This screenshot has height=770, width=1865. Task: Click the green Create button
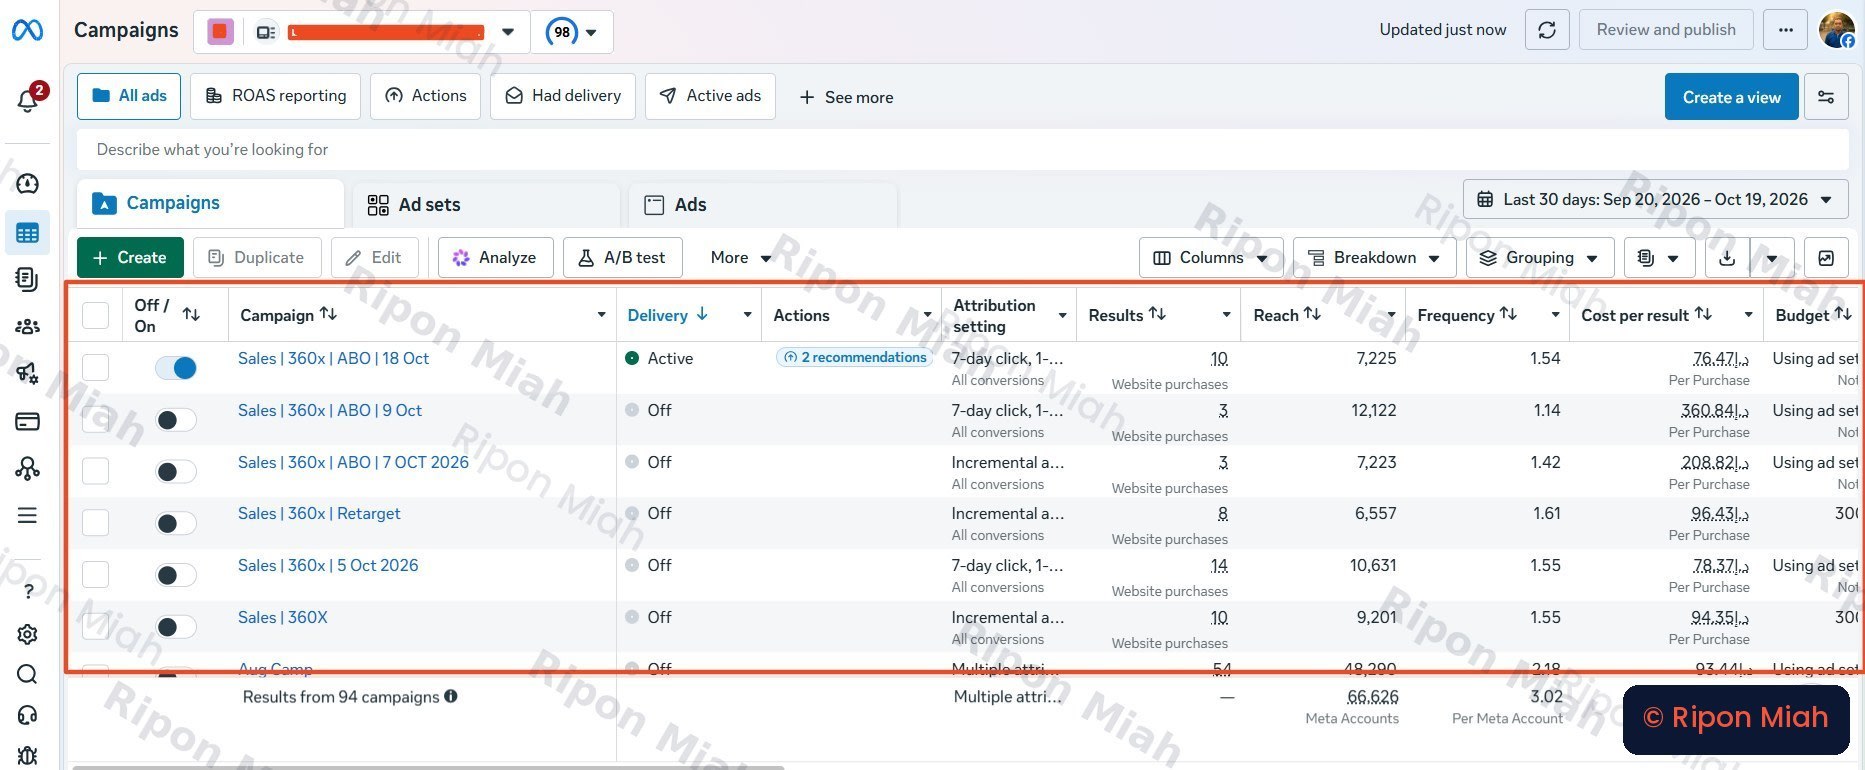[130, 258]
